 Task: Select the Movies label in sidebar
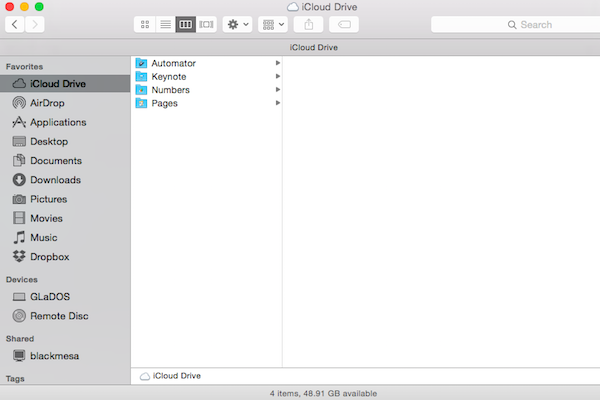pos(46,218)
